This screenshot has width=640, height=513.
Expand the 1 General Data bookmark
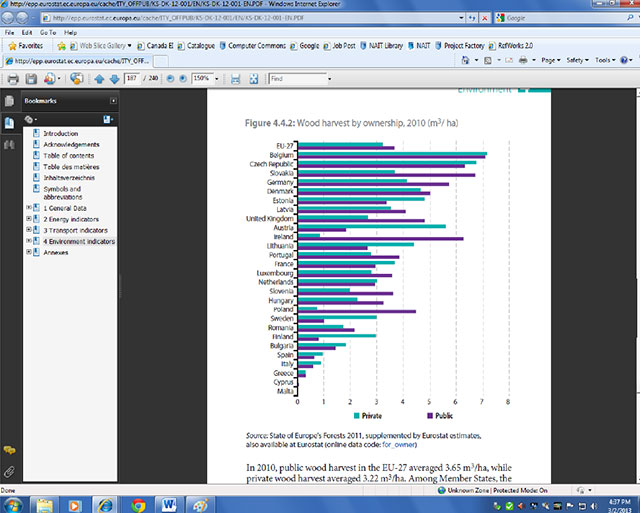[29, 208]
